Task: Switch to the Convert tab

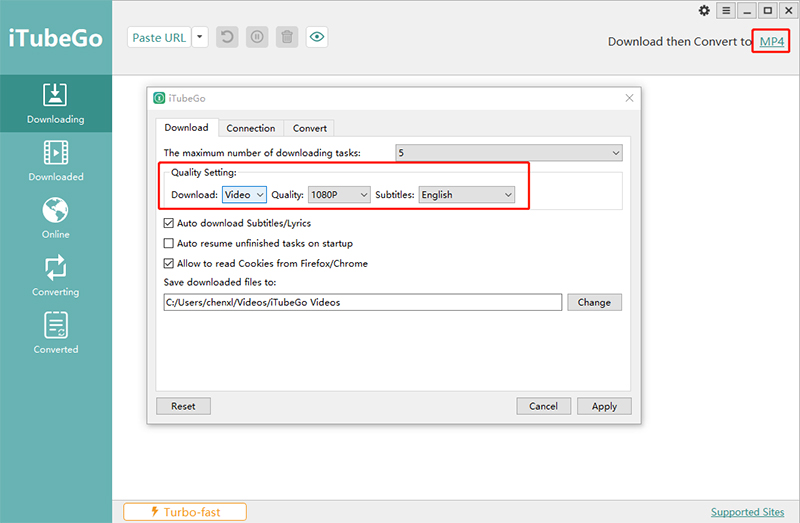Action: (x=310, y=128)
